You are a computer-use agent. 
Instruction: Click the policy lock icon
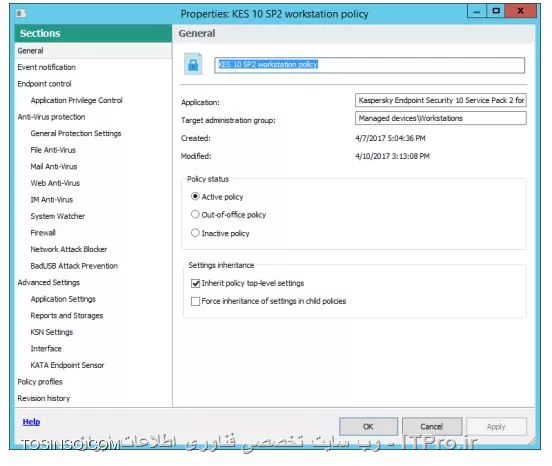pyautogui.click(x=193, y=64)
